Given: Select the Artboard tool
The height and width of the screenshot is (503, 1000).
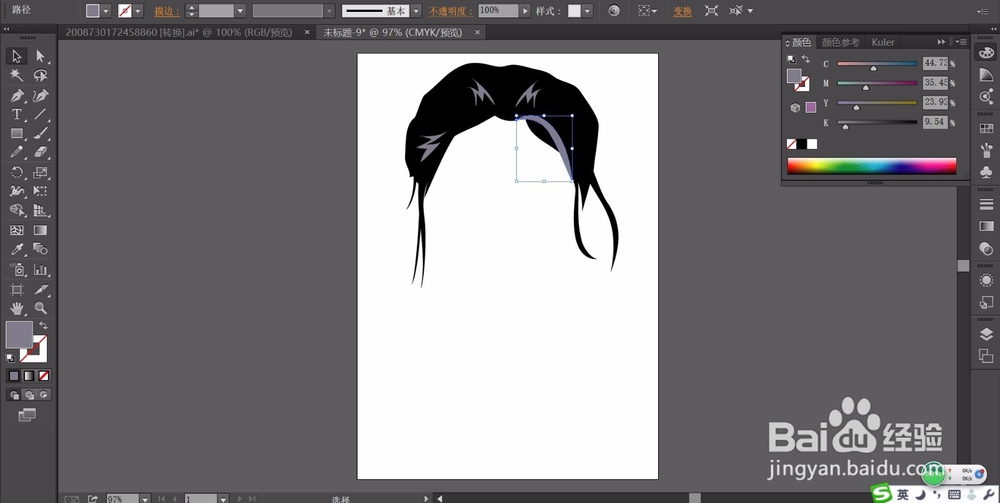Looking at the screenshot, I should pyautogui.click(x=17, y=289).
